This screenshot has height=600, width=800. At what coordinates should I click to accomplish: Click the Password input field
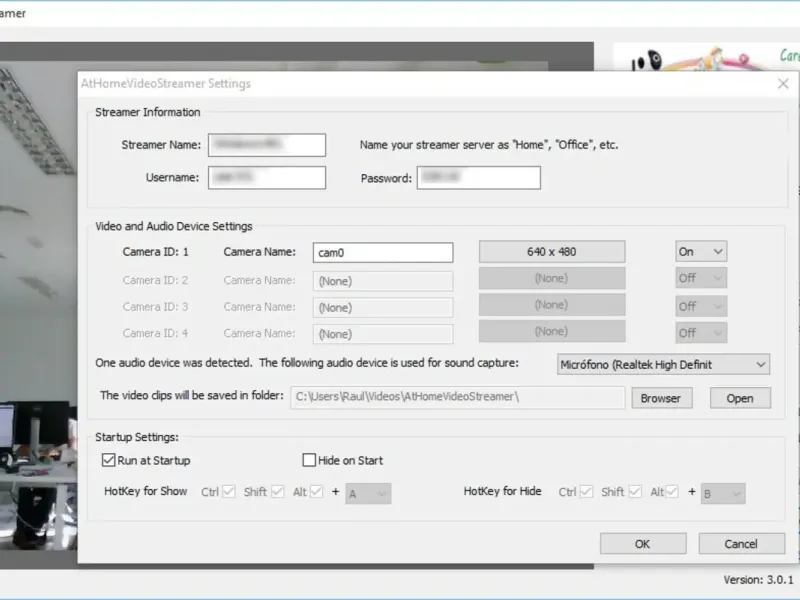479,178
